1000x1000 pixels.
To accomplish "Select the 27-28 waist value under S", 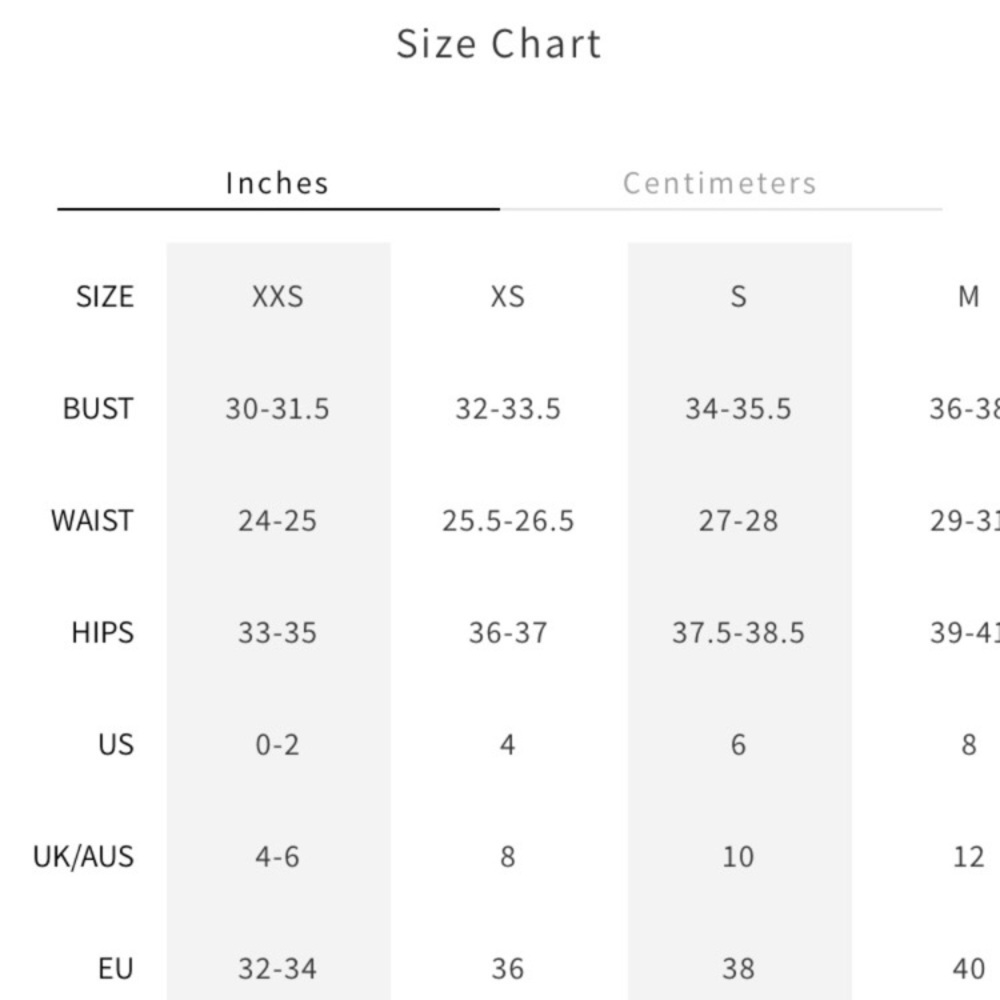I will tap(738, 520).
